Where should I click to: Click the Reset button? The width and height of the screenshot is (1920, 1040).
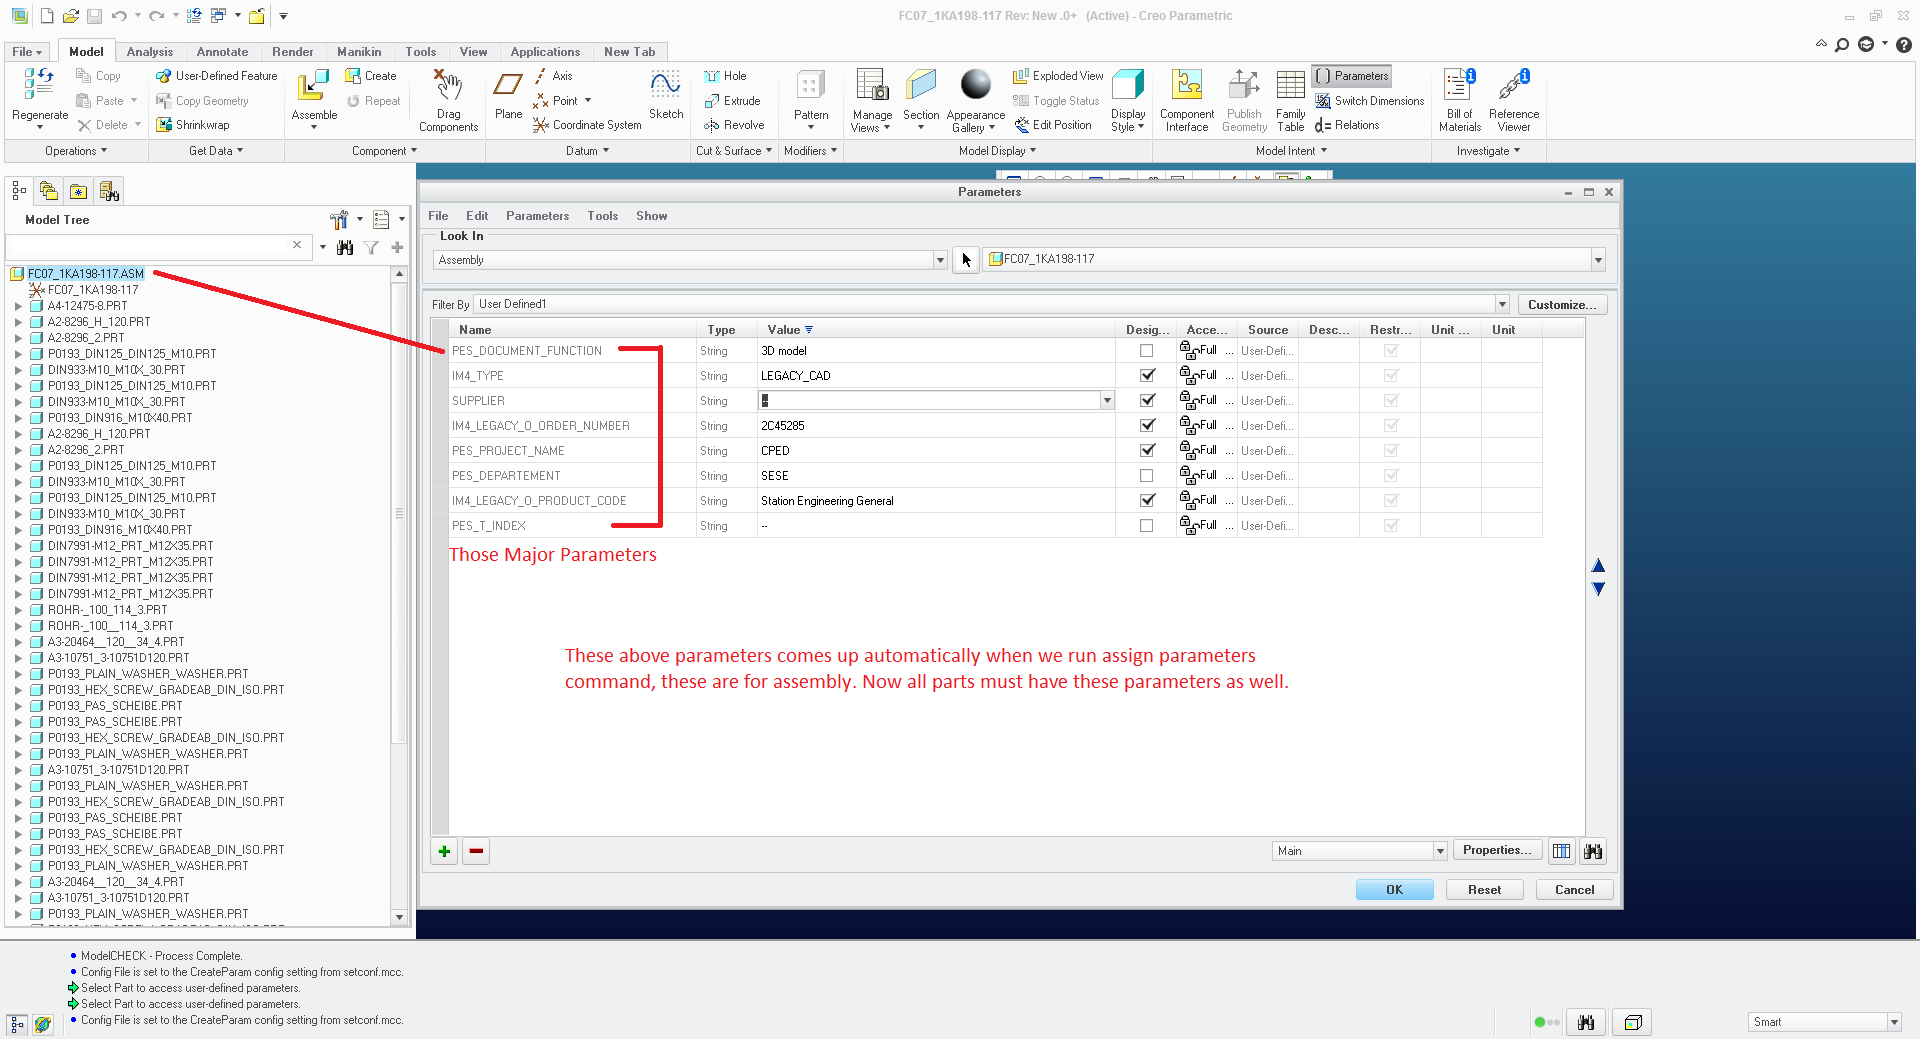click(1484, 890)
